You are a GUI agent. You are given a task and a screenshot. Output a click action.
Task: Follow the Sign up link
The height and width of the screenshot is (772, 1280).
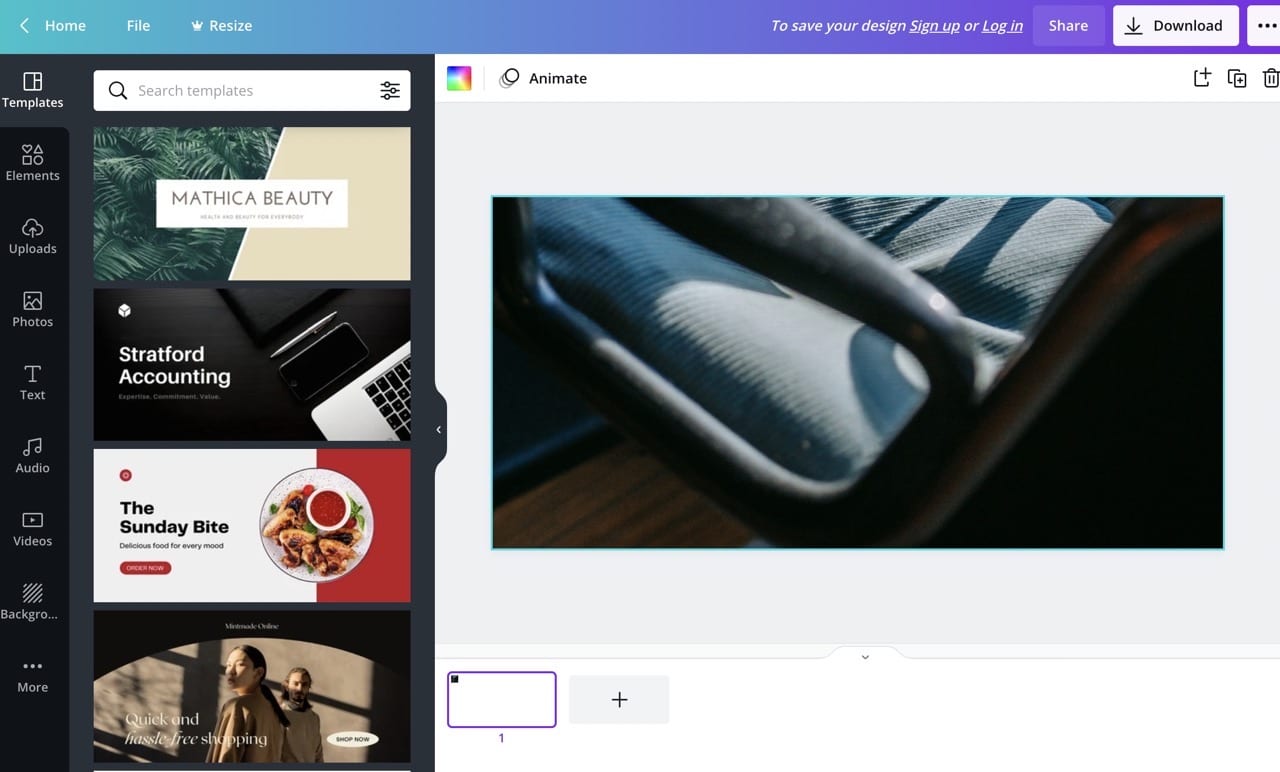(x=934, y=26)
